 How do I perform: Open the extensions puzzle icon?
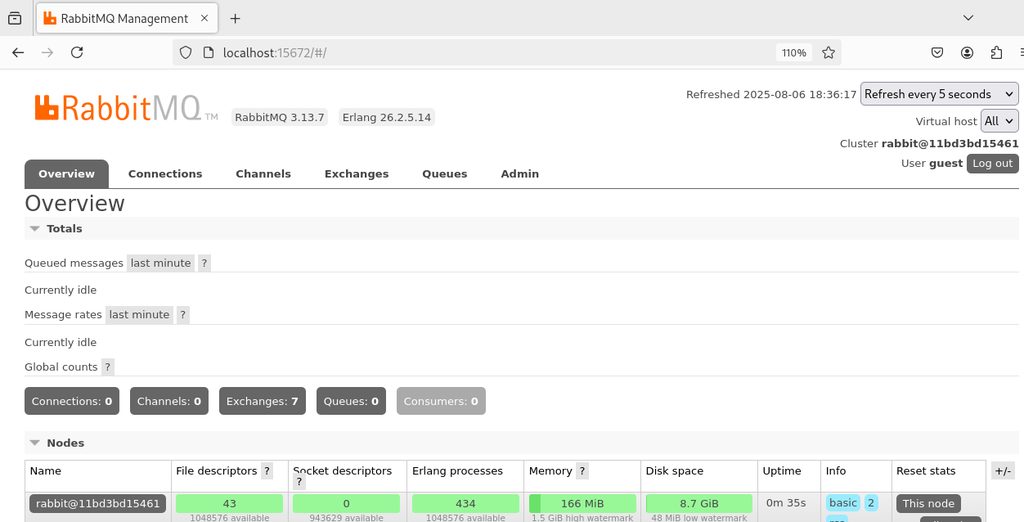(997, 53)
